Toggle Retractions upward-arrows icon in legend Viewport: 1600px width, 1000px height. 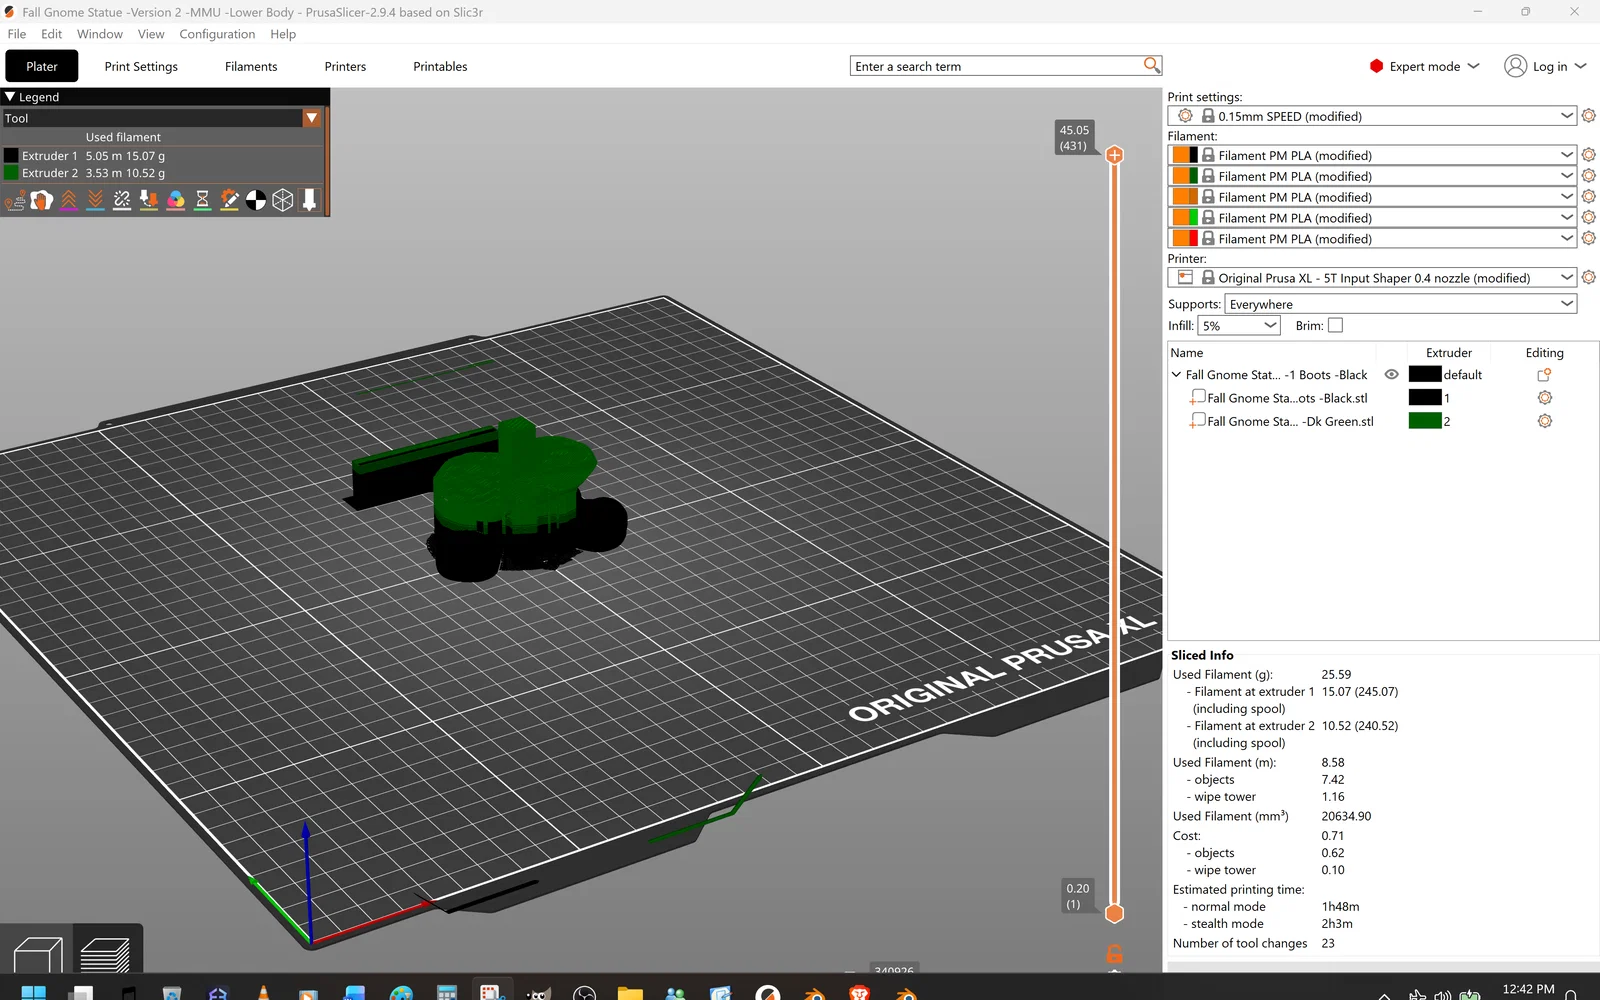(x=69, y=201)
